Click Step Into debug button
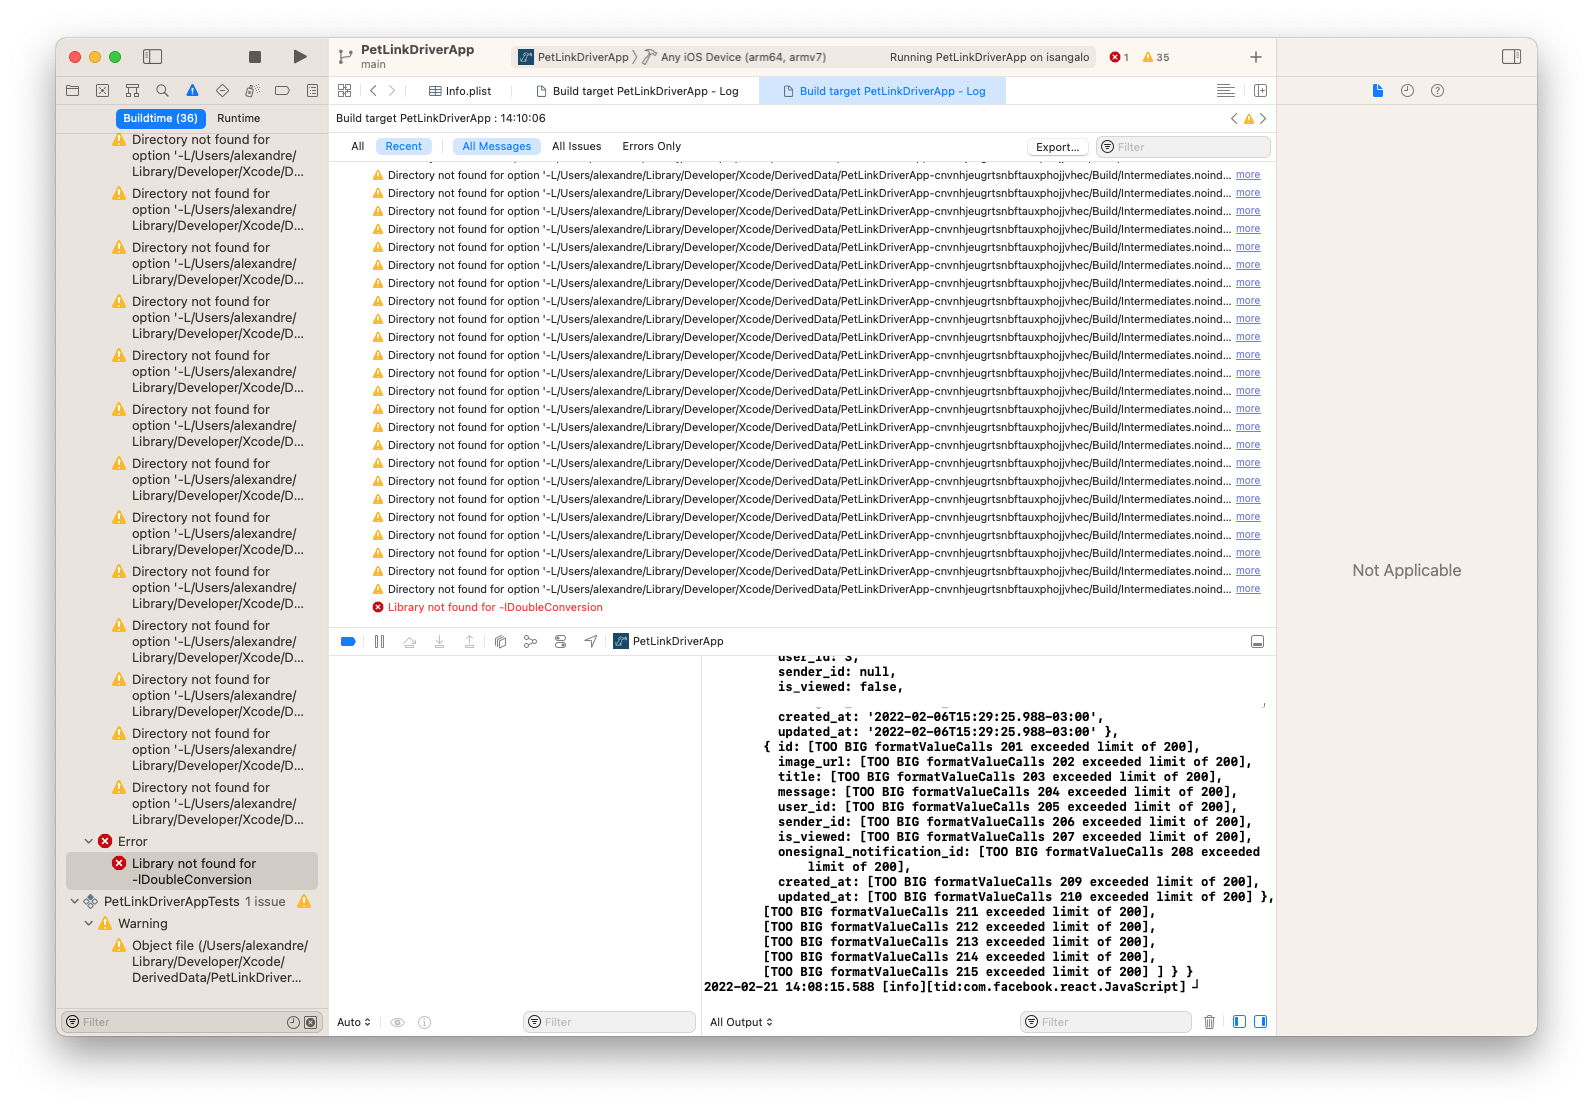The height and width of the screenshot is (1110, 1593). pos(439,641)
